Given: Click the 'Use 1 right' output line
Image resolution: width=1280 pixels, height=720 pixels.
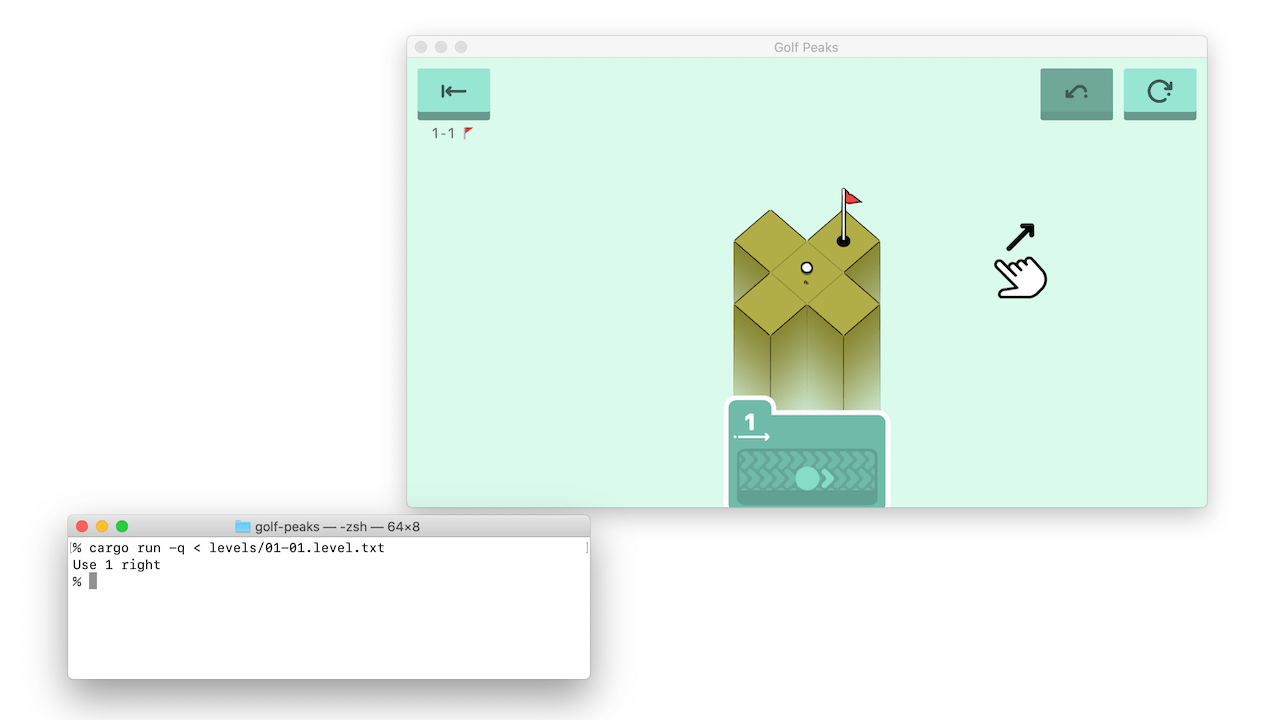Looking at the screenshot, I should 116,565.
